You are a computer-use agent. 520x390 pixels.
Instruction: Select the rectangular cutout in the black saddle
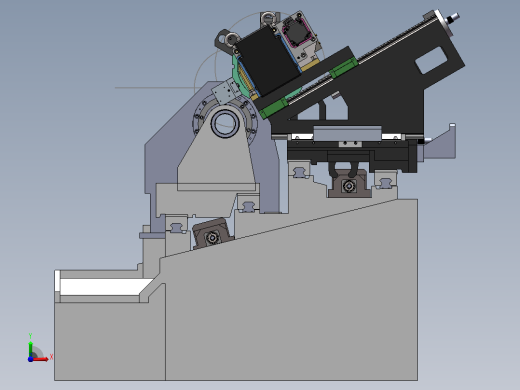431,60
